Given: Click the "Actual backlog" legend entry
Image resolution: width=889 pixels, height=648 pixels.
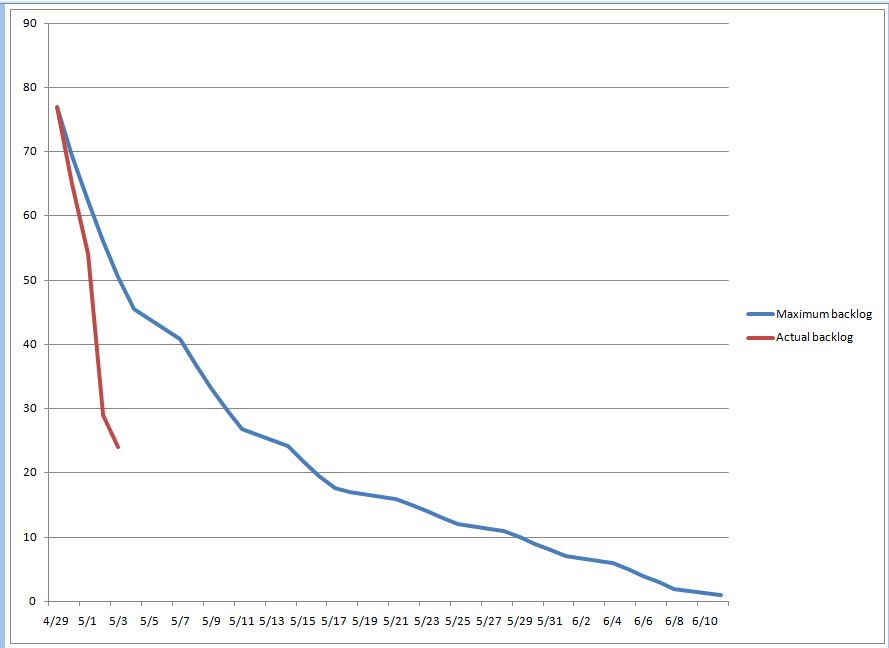Looking at the screenshot, I should pos(814,338).
